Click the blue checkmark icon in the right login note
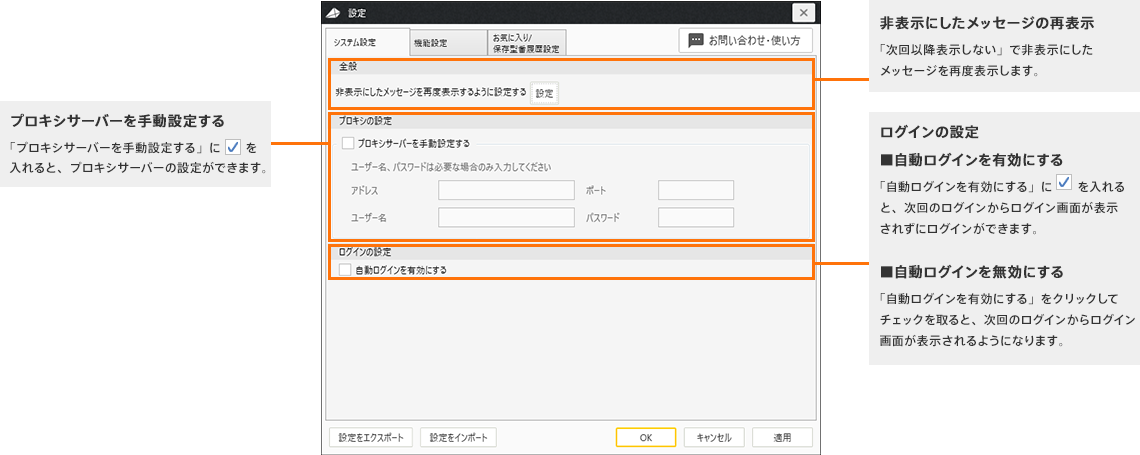The image size is (1140, 455). click(x=1064, y=184)
